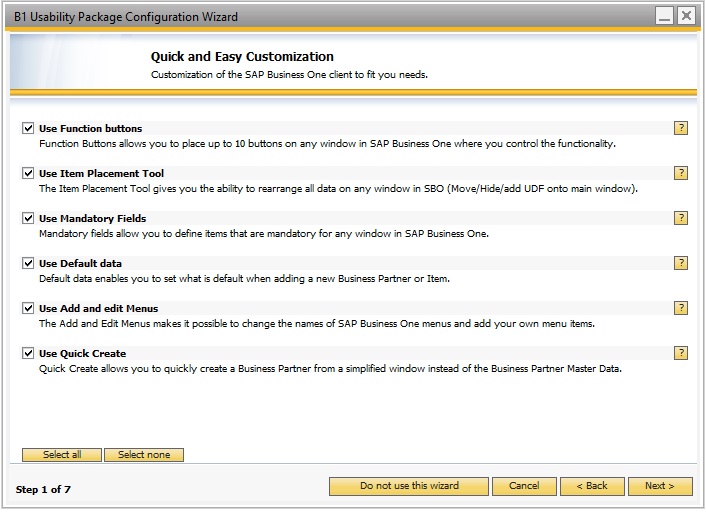Disable the Use Quick Create checkbox
The width and height of the screenshot is (706, 512).
click(x=28, y=353)
